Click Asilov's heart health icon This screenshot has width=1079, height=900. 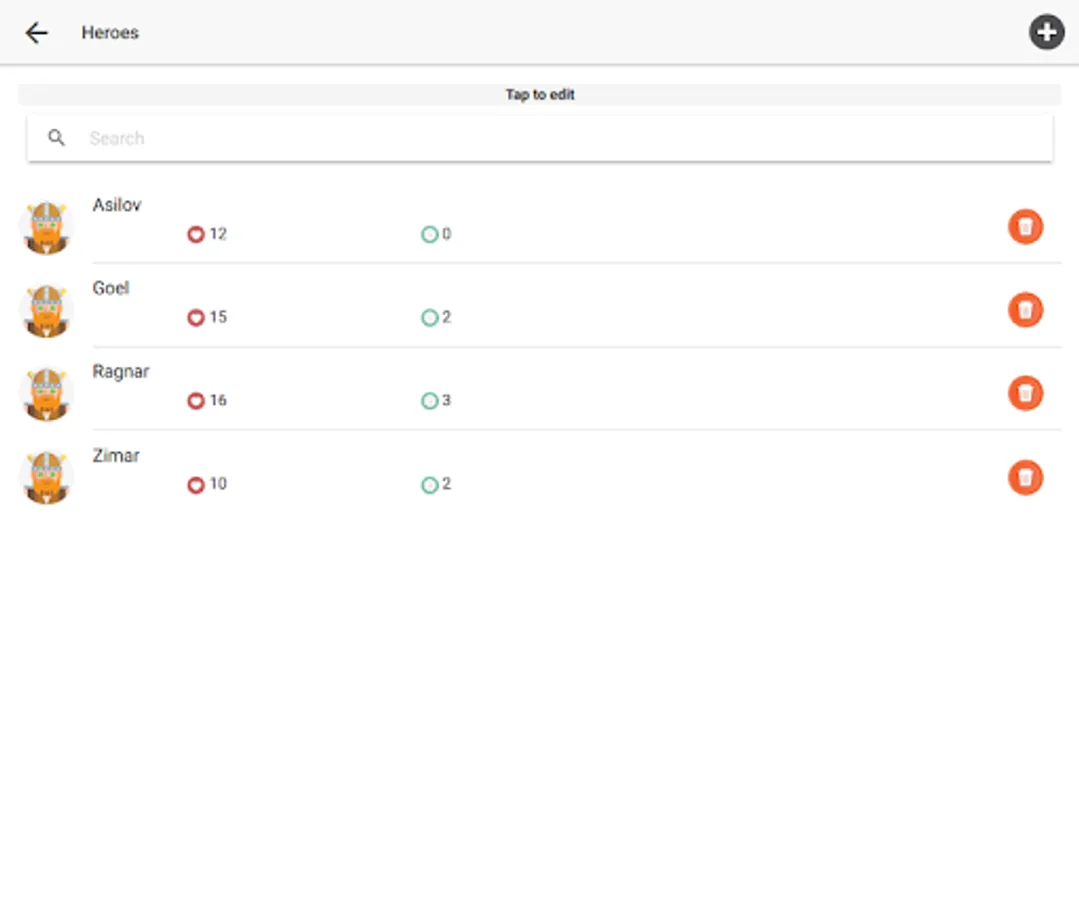point(196,235)
